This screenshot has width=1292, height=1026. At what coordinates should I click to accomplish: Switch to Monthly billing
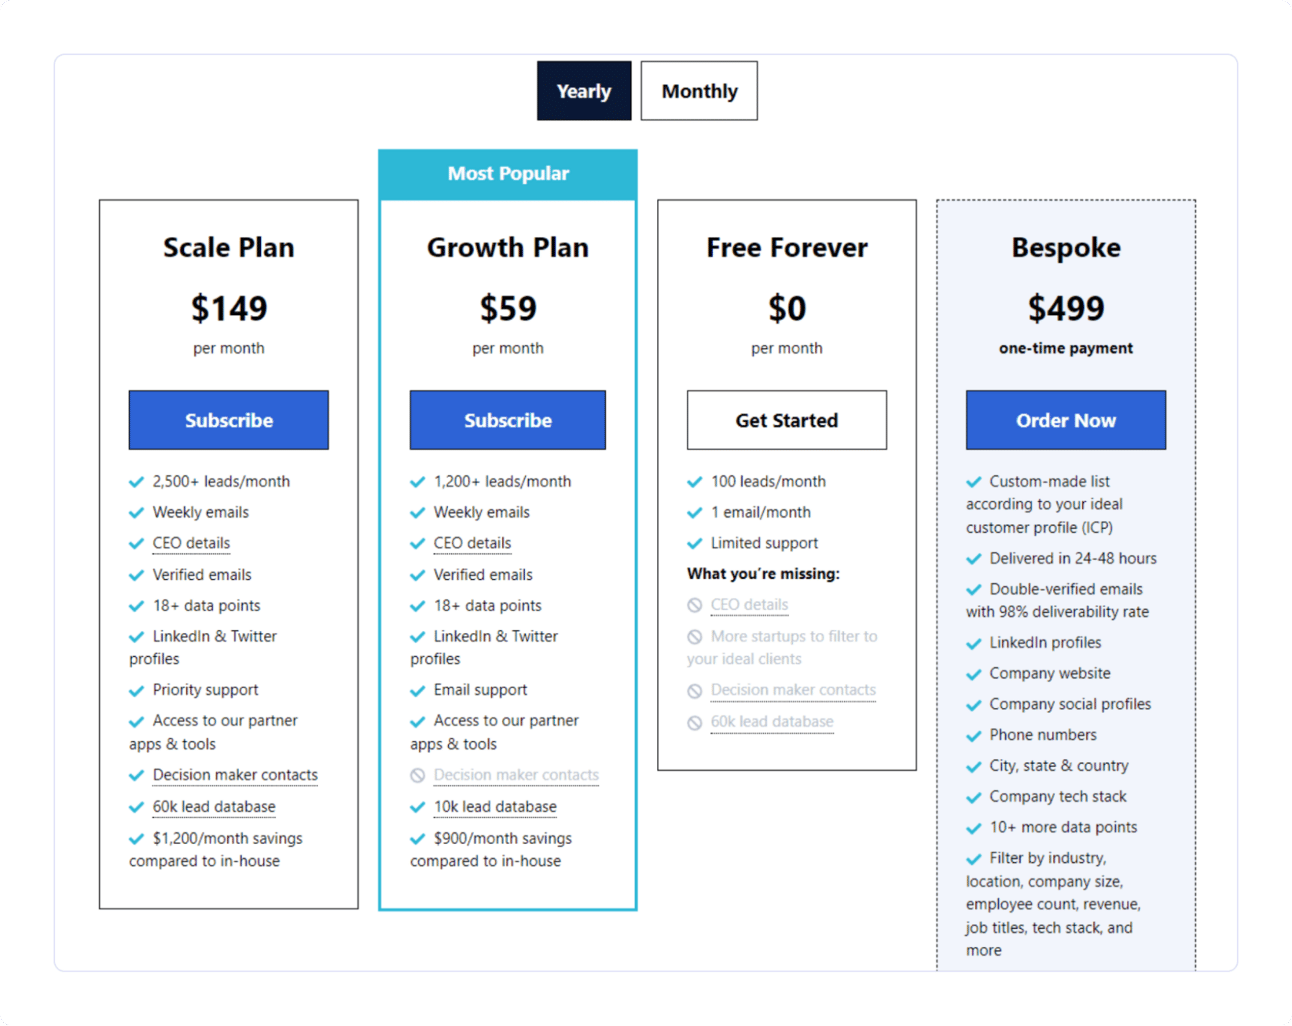(699, 91)
